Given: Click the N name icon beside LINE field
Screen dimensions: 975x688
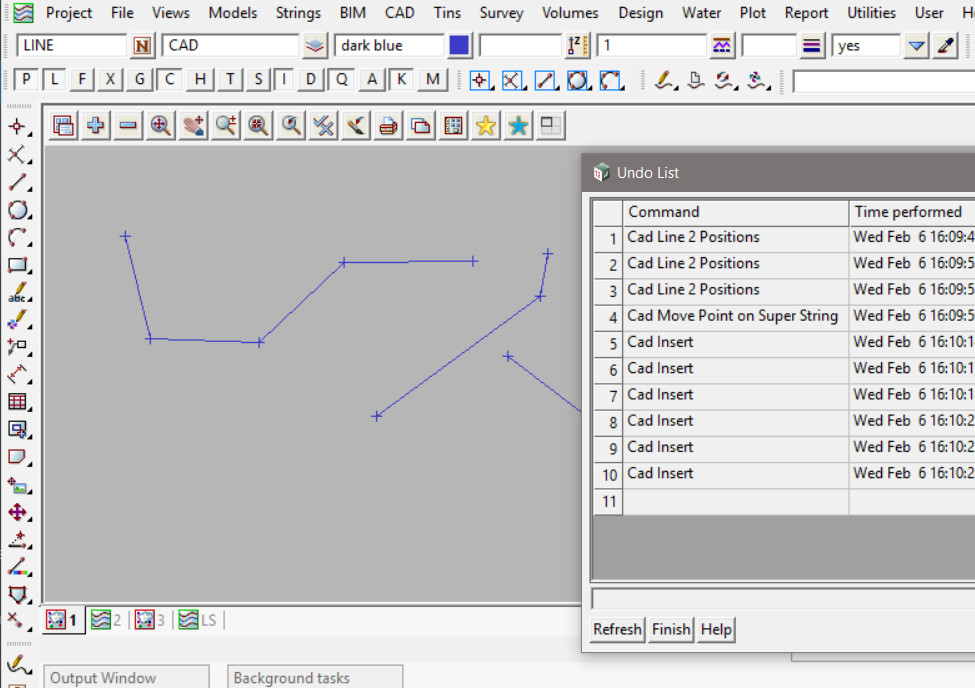Looking at the screenshot, I should [x=142, y=46].
